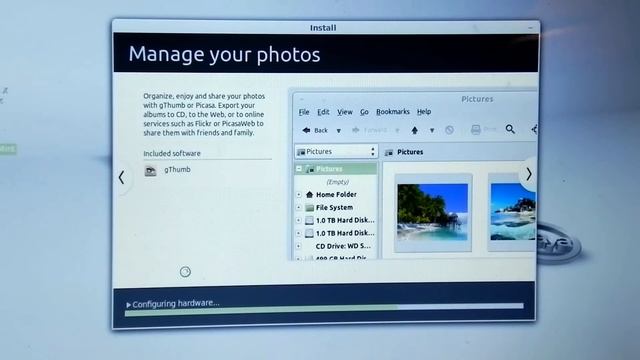Click the Manage your photos heading
The width and height of the screenshot is (640, 360).
pyautogui.click(x=224, y=54)
